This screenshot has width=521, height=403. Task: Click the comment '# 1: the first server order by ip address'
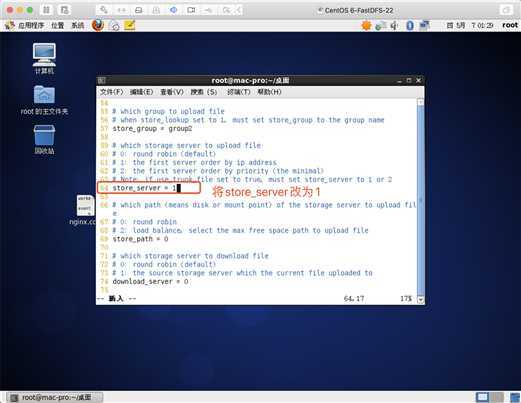point(194,163)
